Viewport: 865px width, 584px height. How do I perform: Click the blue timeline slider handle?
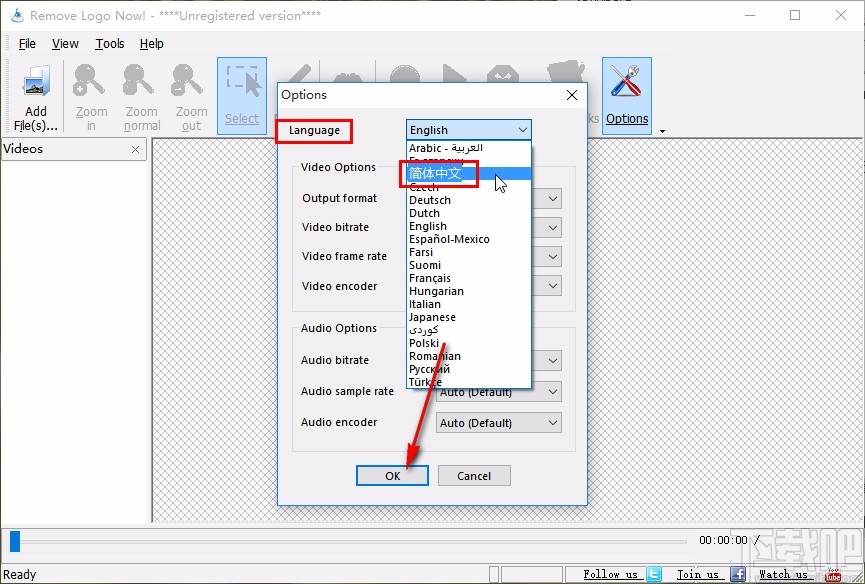(x=15, y=541)
